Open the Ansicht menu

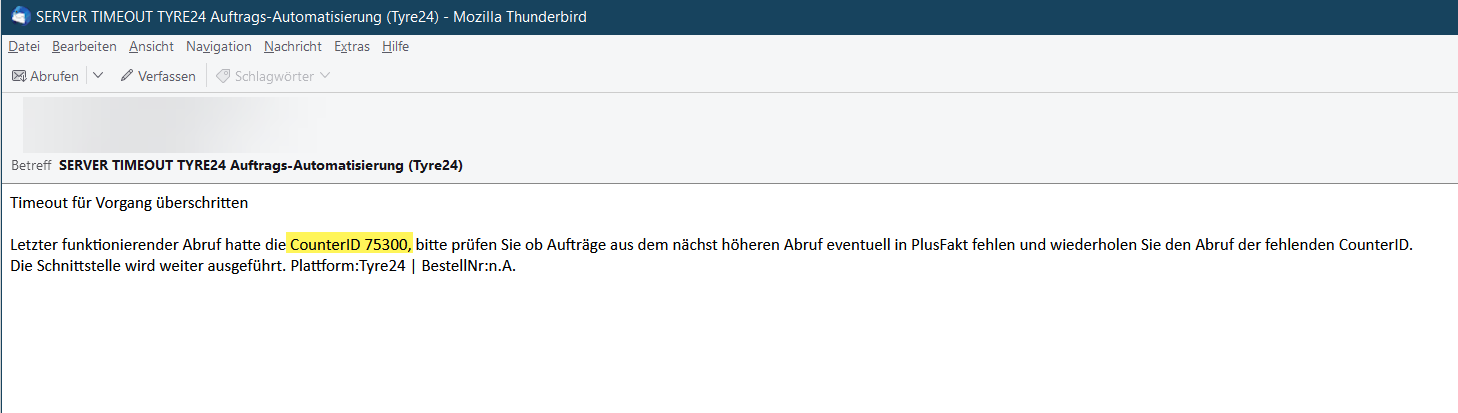pos(151,46)
